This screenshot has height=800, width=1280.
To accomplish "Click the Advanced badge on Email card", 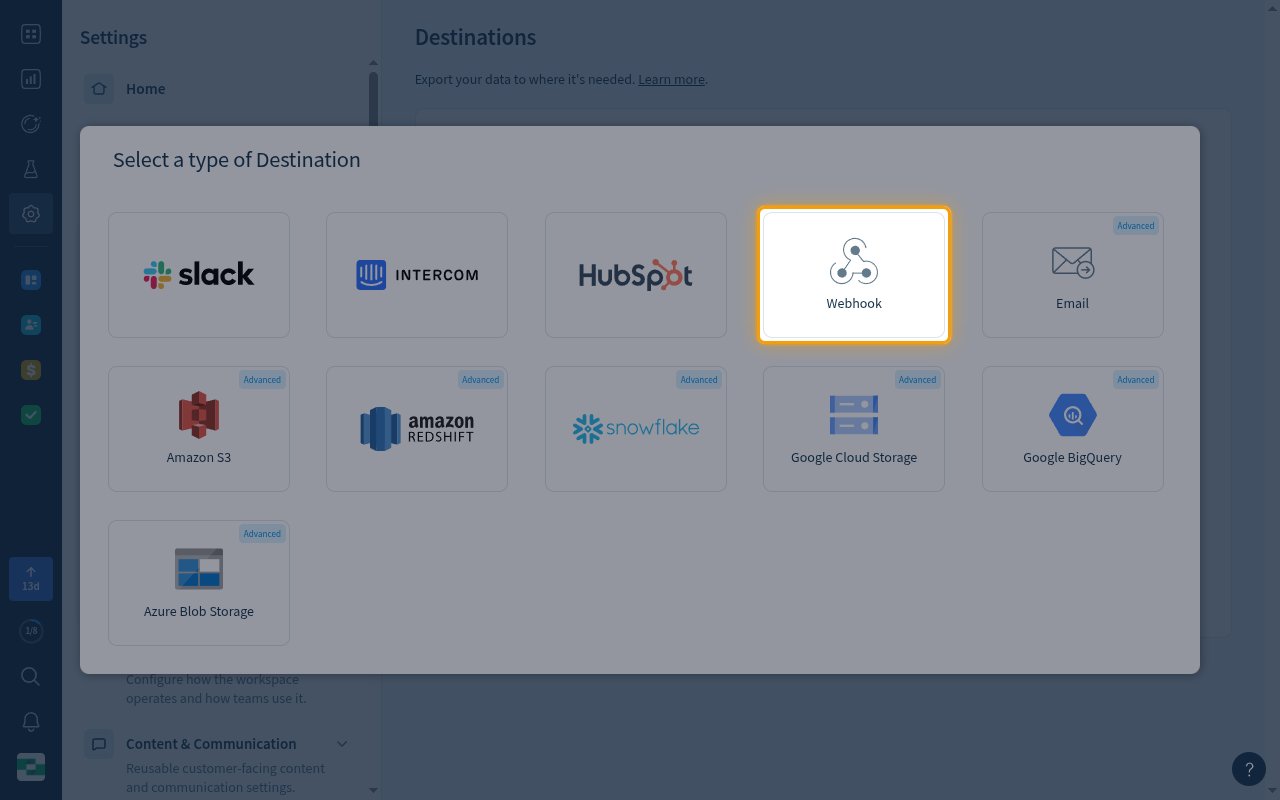I will tap(1136, 226).
